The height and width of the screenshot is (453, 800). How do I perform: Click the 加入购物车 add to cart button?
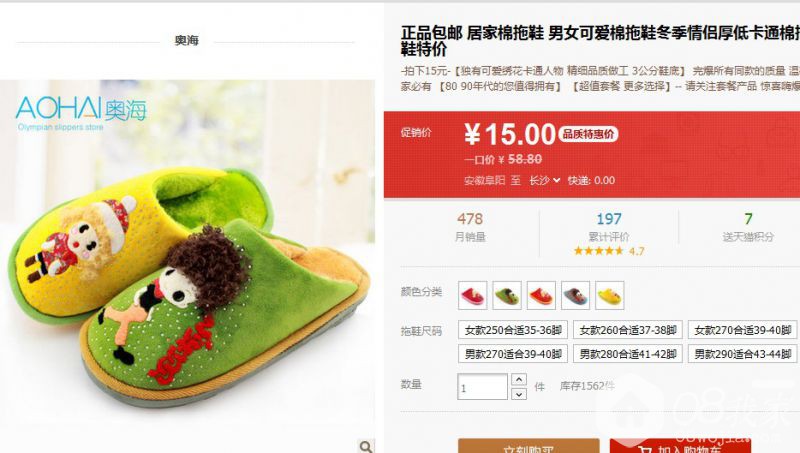pyautogui.click(x=681, y=446)
